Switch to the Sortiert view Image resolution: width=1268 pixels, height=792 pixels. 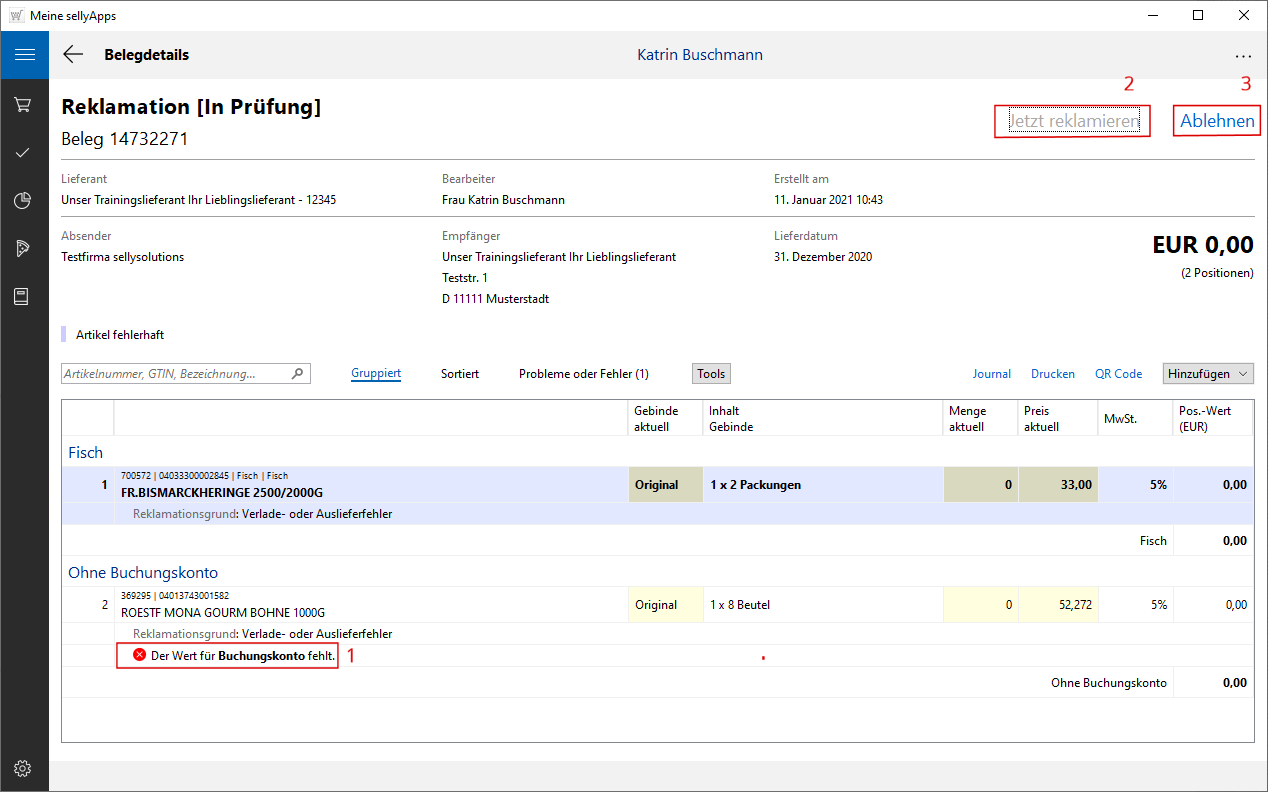(x=459, y=374)
